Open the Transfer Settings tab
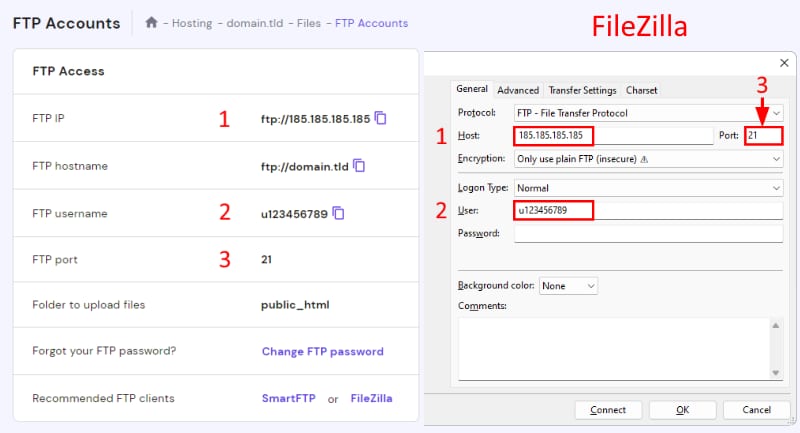This screenshot has height=433, width=800. pos(581,90)
